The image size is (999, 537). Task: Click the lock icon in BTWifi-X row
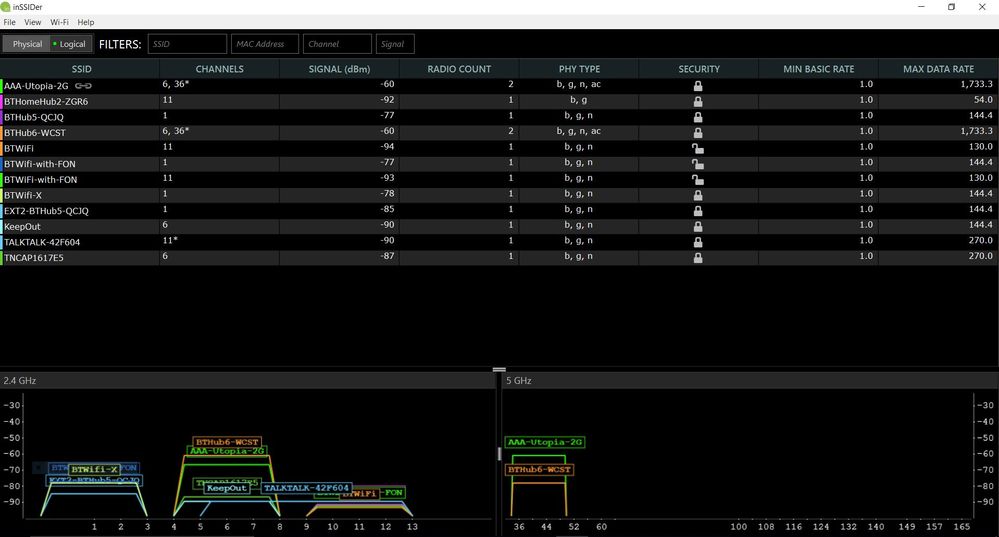[x=698, y=195]
